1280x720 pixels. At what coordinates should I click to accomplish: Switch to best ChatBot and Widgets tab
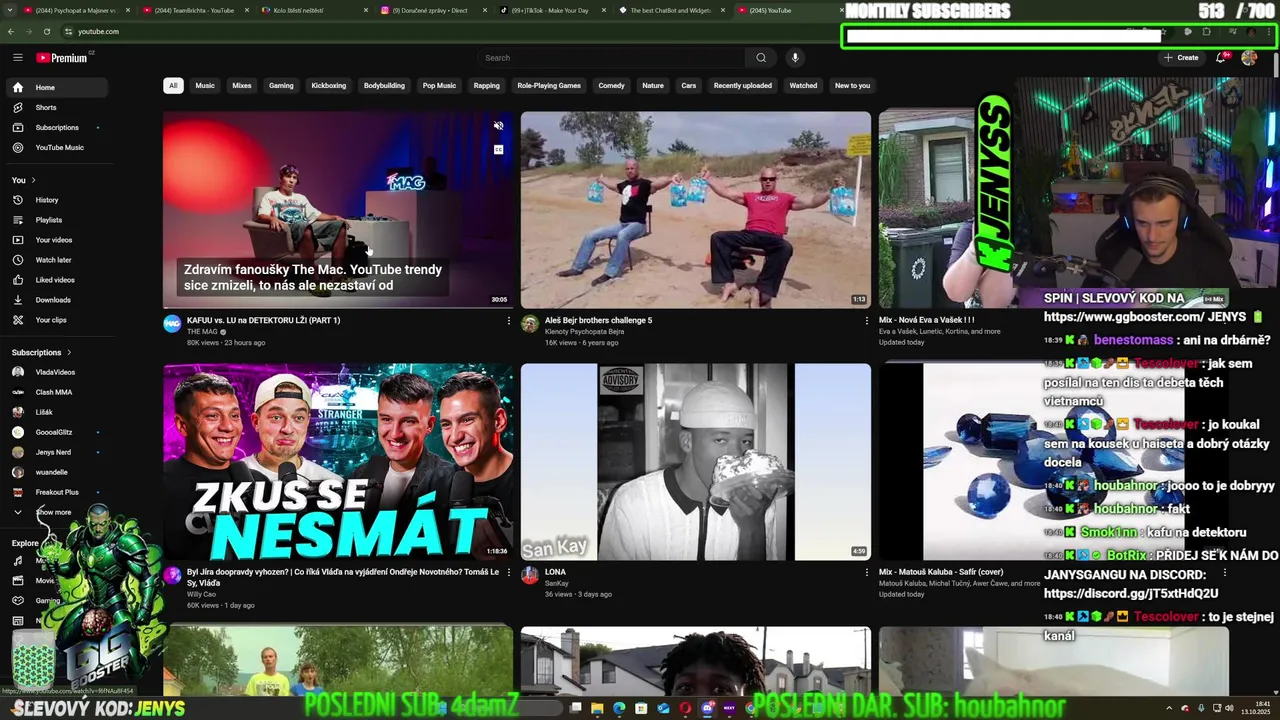click(x=671, y=10)
